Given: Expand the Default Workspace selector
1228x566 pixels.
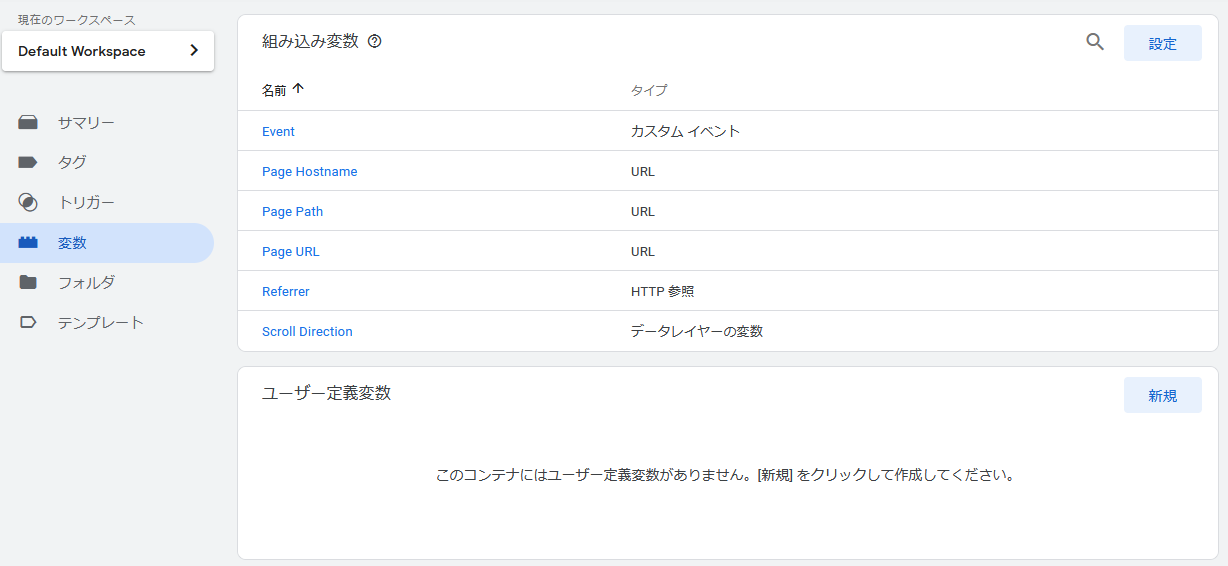Looking at the screenshot, I should coord(108,51).
